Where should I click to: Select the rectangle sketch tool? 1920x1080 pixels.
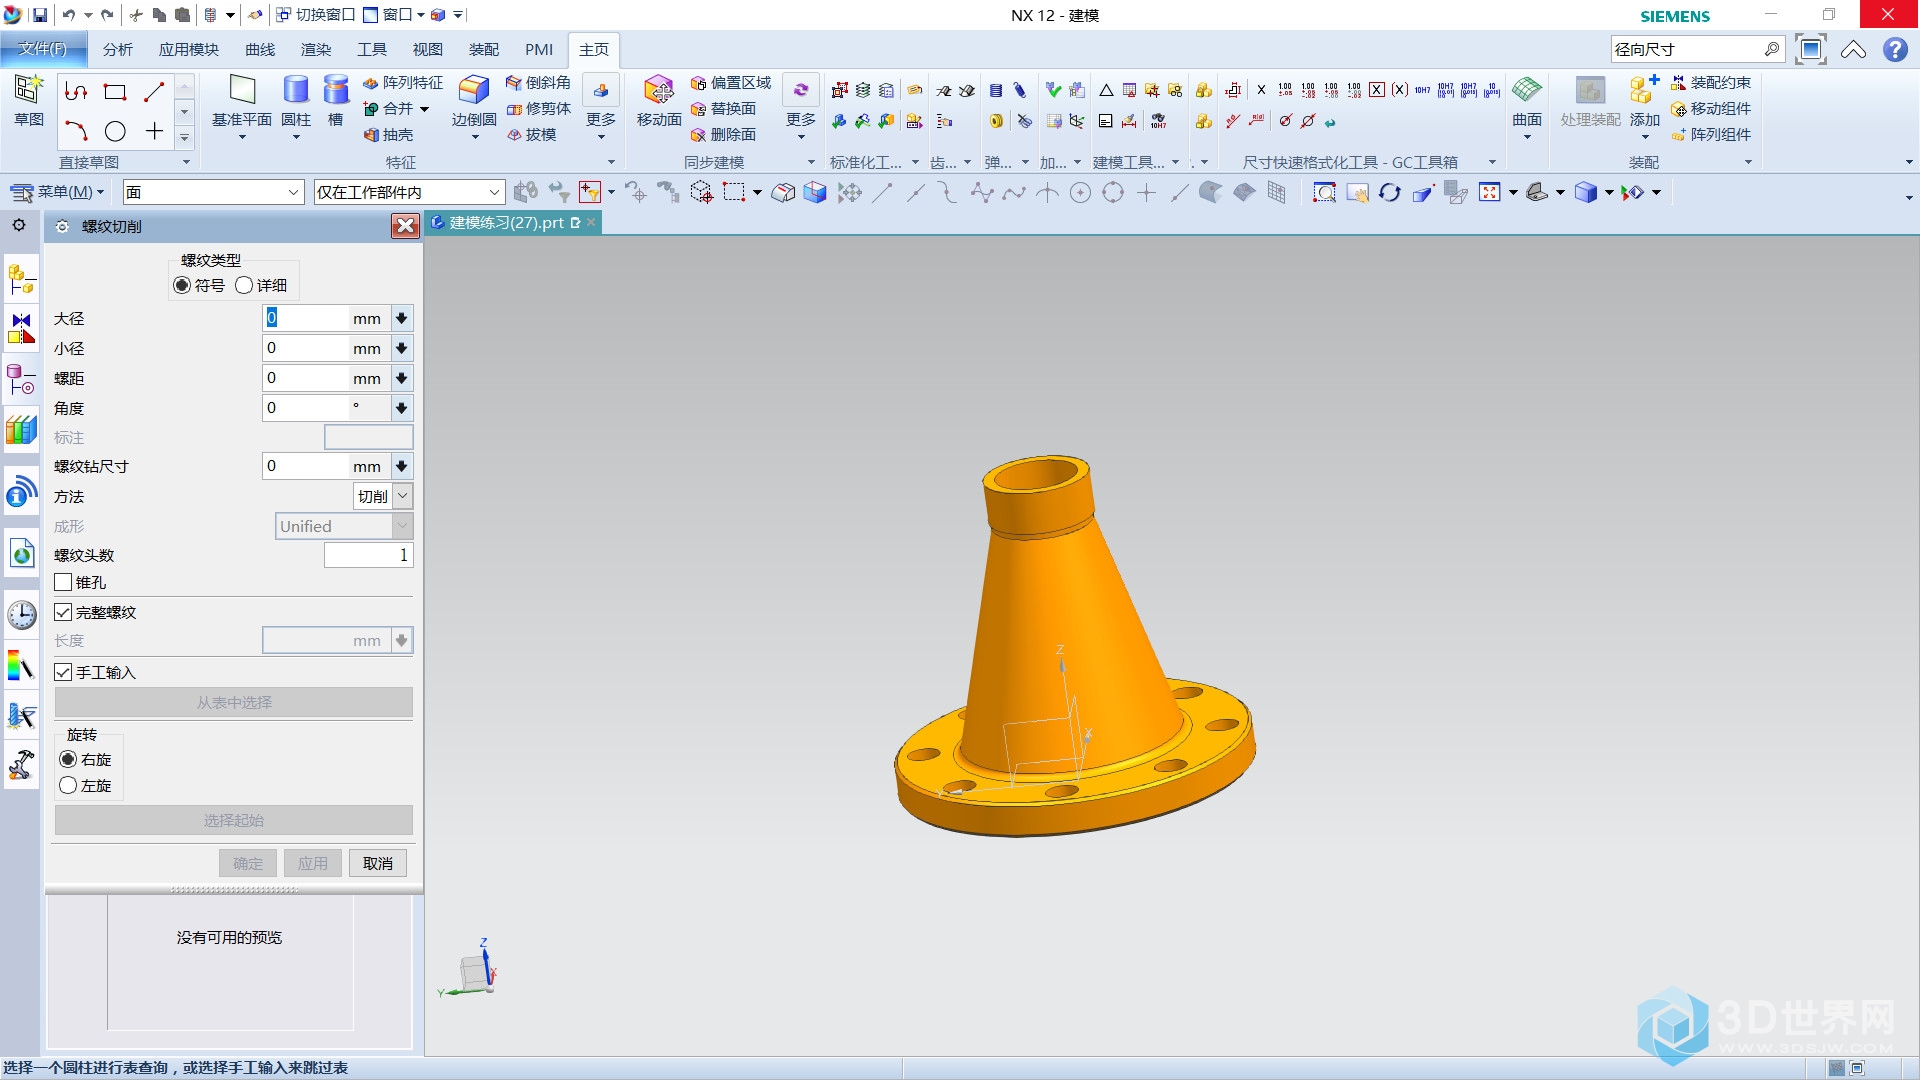pos(115,92)
